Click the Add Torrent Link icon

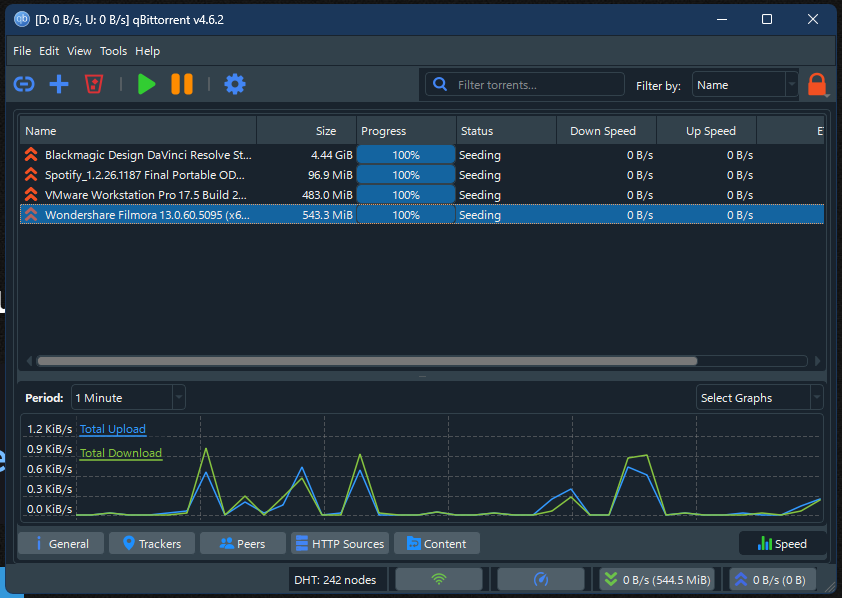(24, 84)
